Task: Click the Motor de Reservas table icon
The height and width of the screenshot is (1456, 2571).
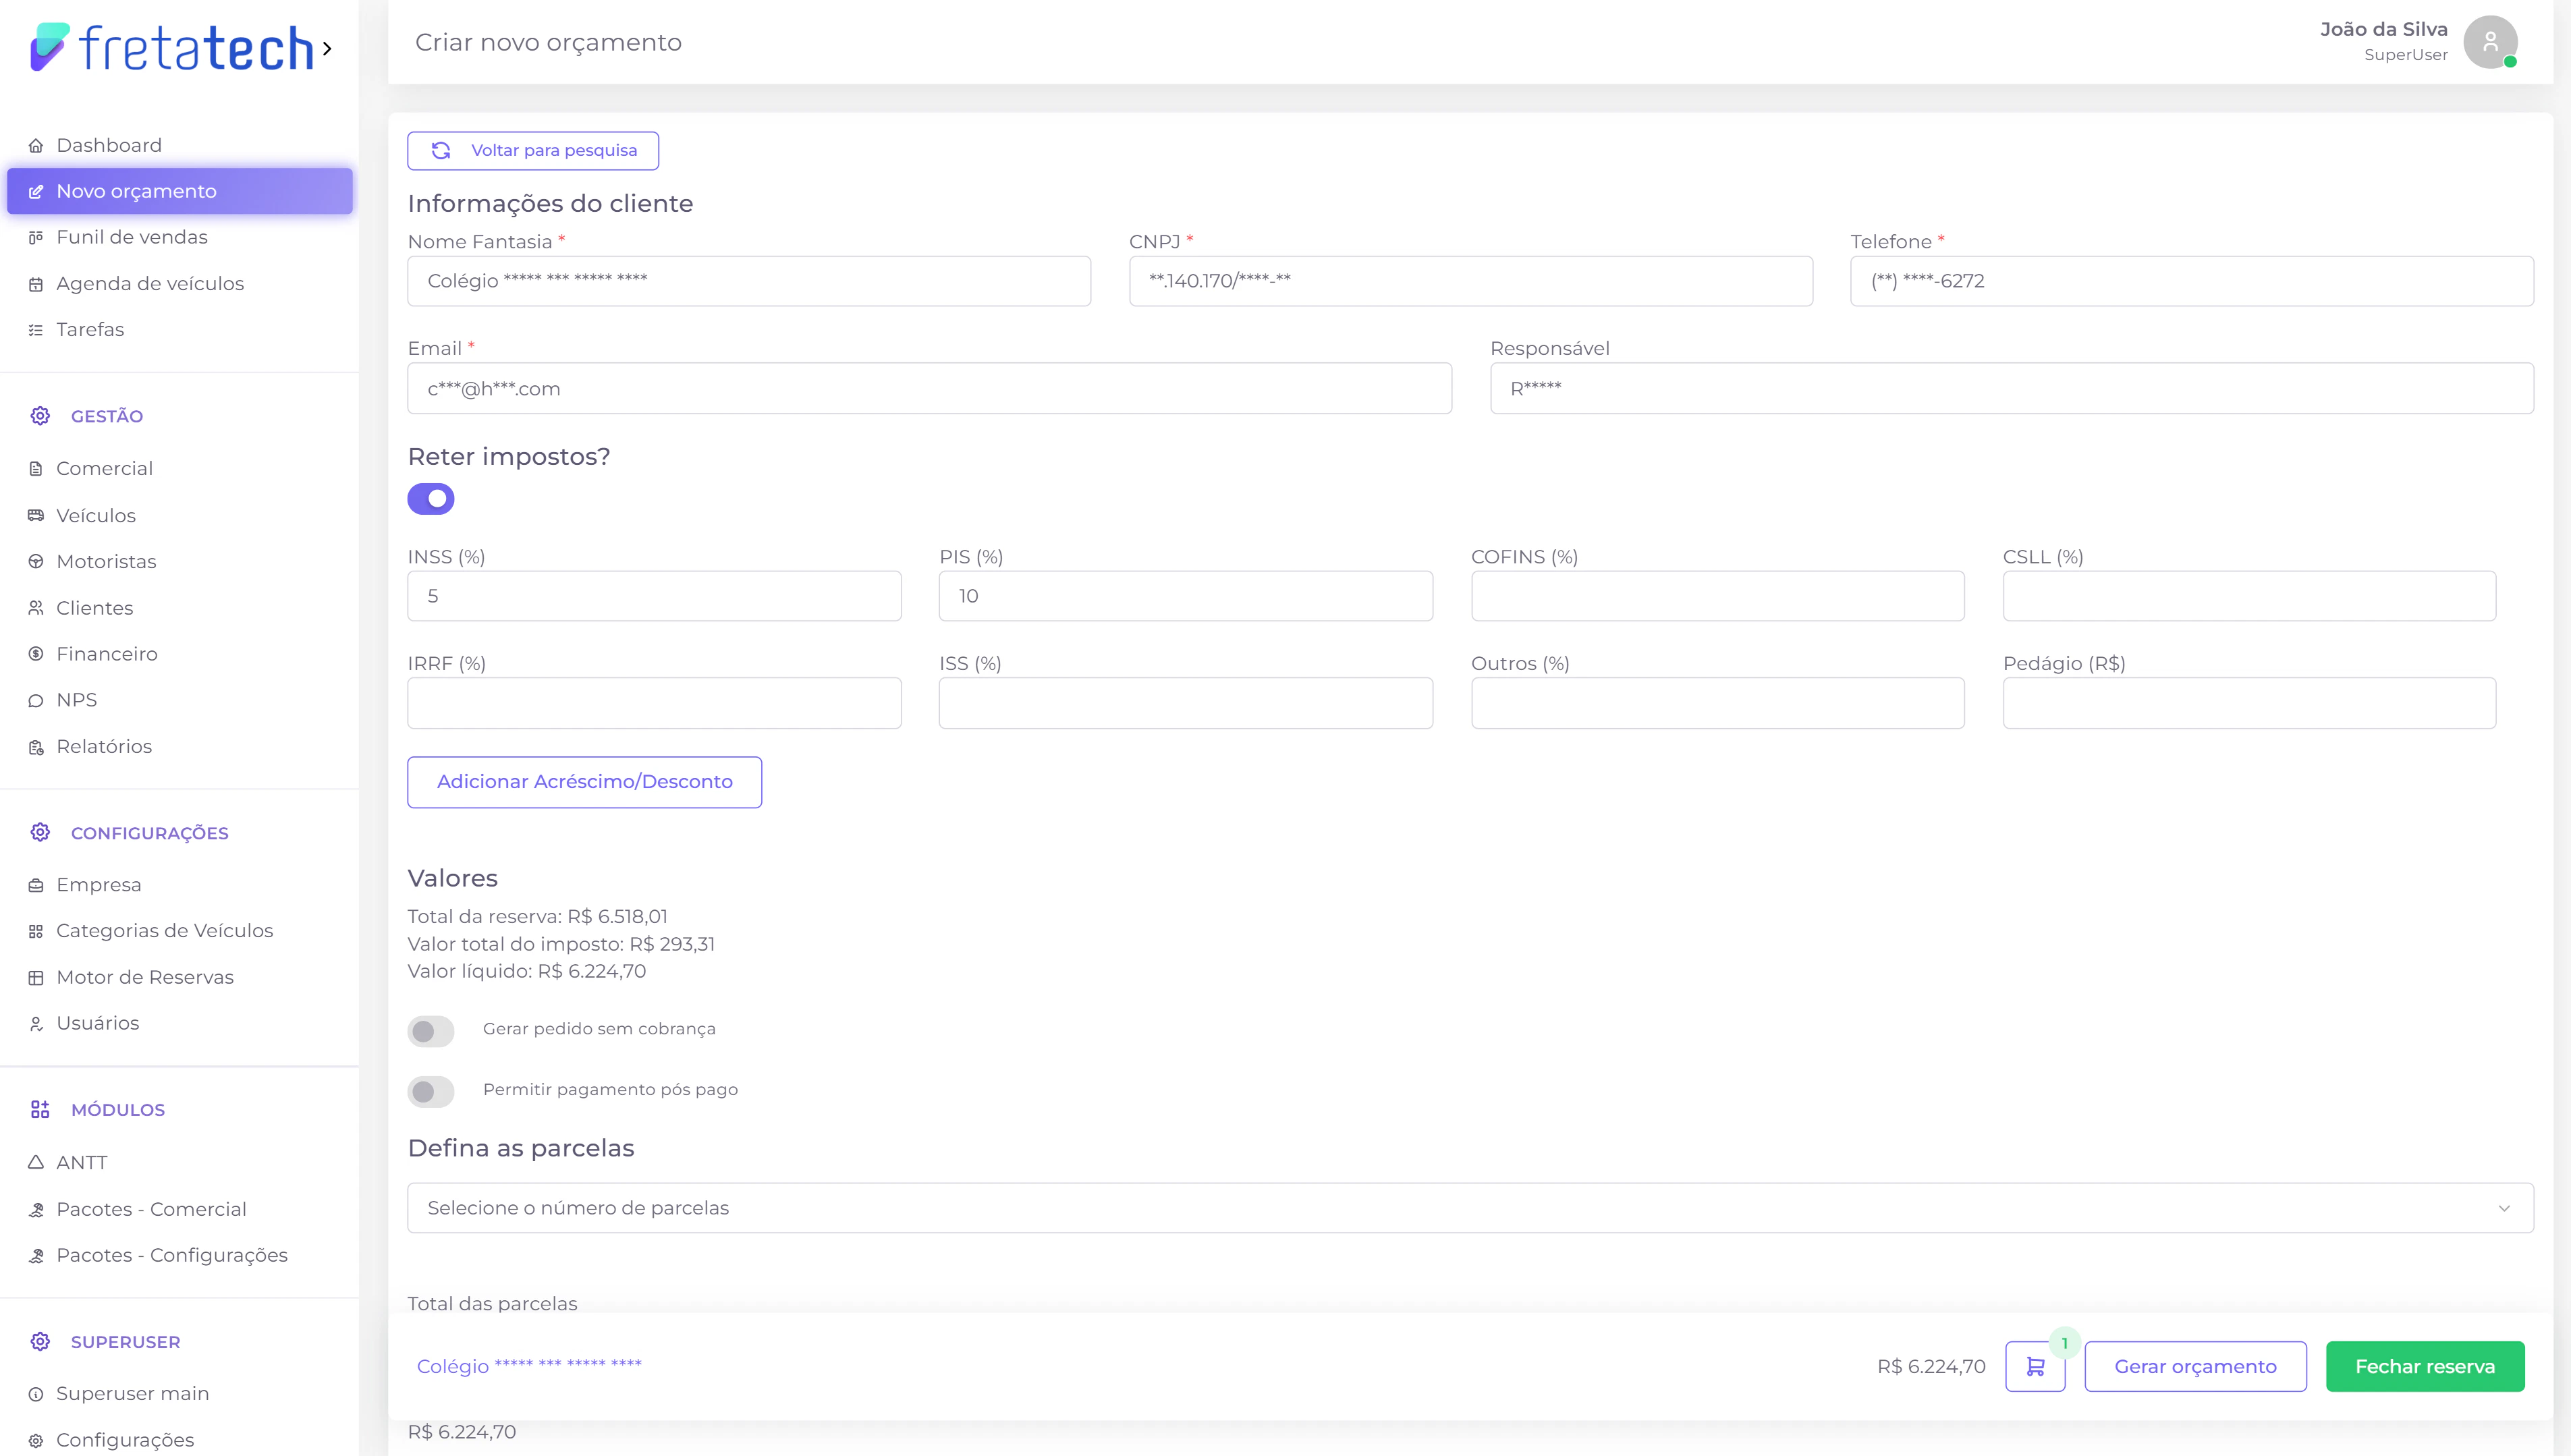Action: [36, 978]
